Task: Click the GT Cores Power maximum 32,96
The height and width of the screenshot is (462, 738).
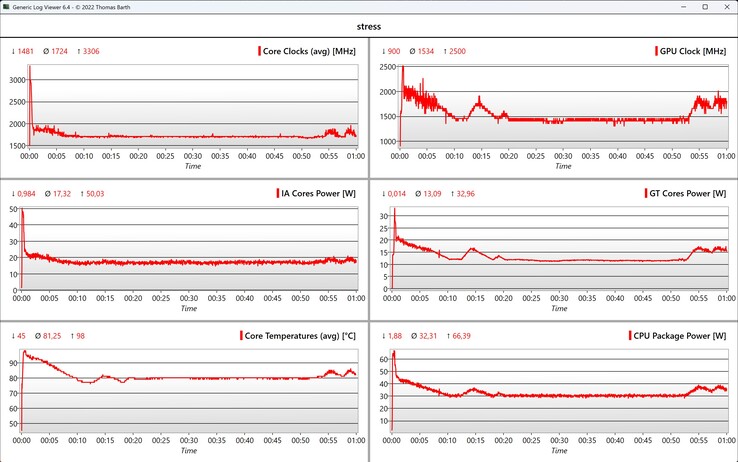Action: [x=460, y=193]
